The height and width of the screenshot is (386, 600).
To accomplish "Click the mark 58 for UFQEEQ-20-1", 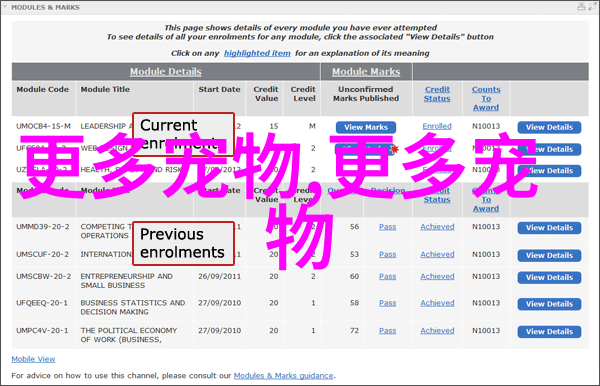I will (x=354, y=303).
